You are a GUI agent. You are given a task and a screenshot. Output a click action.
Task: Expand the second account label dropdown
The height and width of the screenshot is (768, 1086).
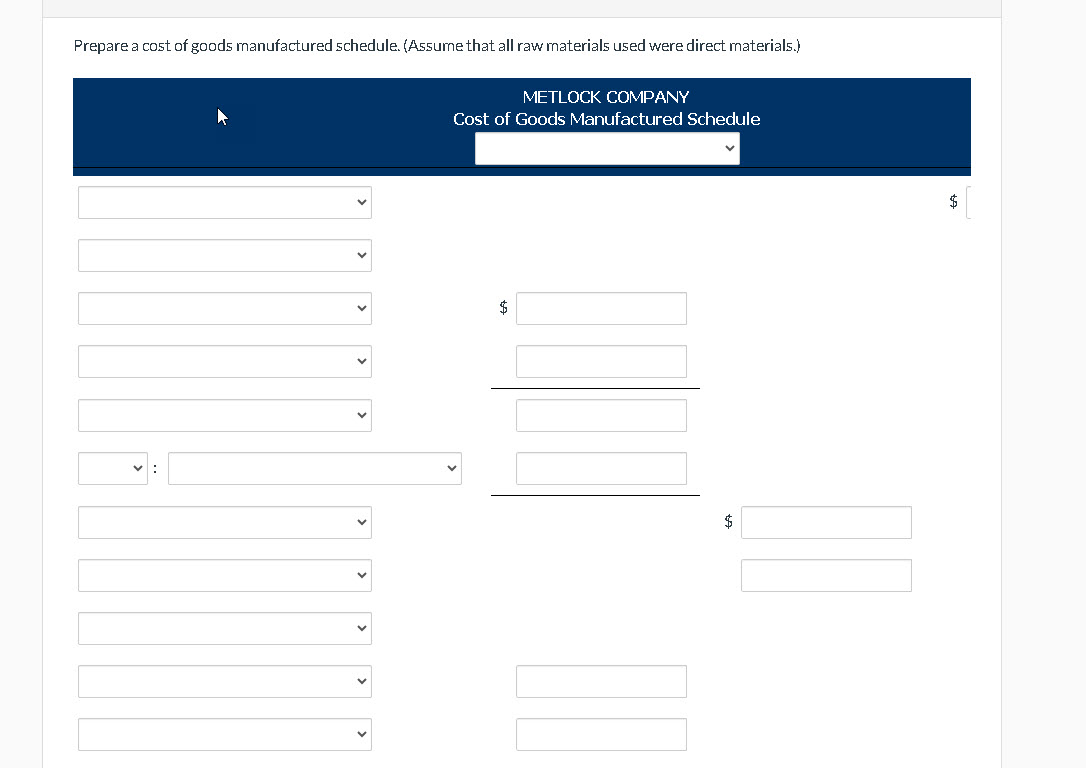(x=224, y=255)
